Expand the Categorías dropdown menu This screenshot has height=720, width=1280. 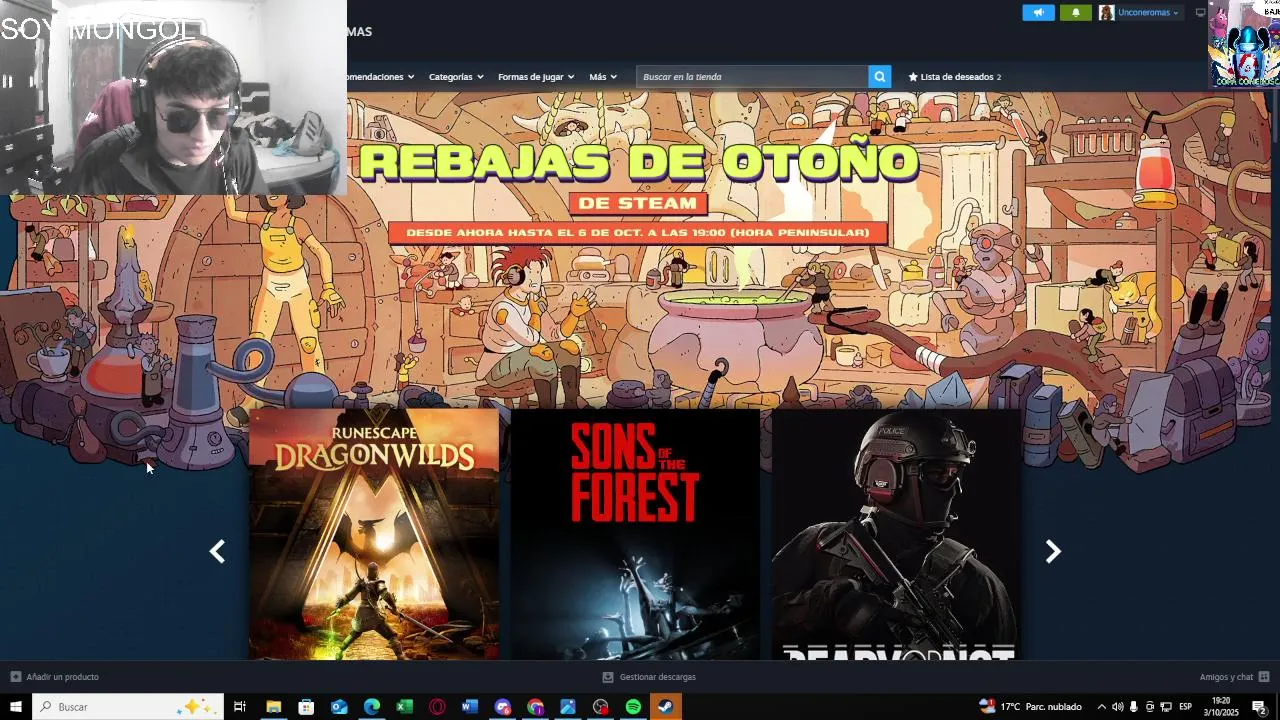tap(456, 77)
